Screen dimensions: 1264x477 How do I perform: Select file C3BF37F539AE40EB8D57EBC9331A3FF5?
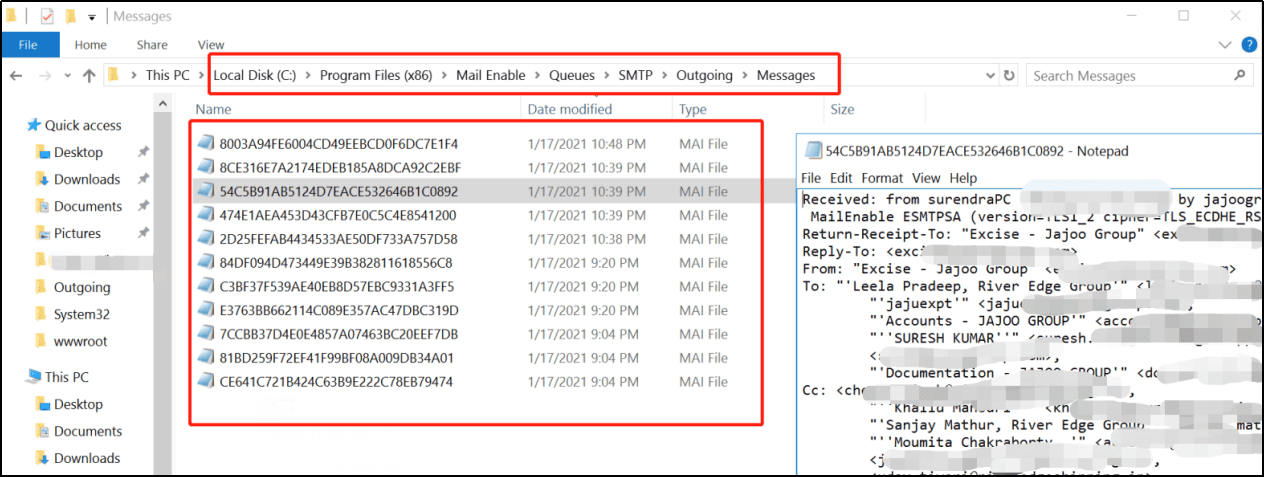tap(338, 286)
